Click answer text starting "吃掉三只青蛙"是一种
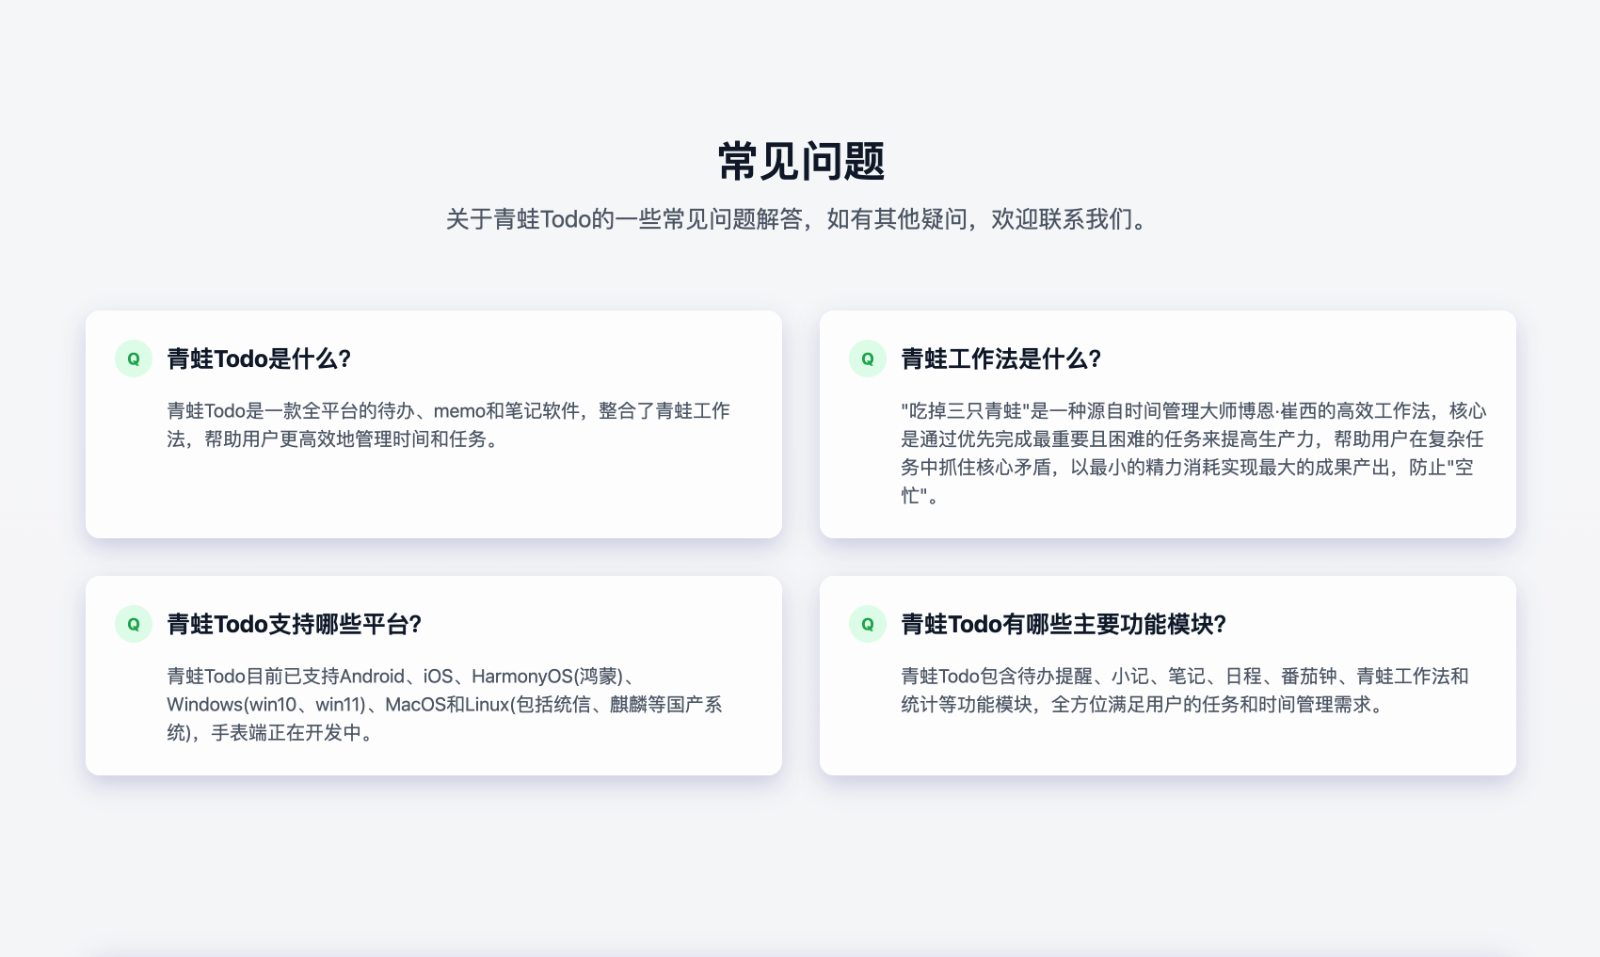 click(1193, 453)
